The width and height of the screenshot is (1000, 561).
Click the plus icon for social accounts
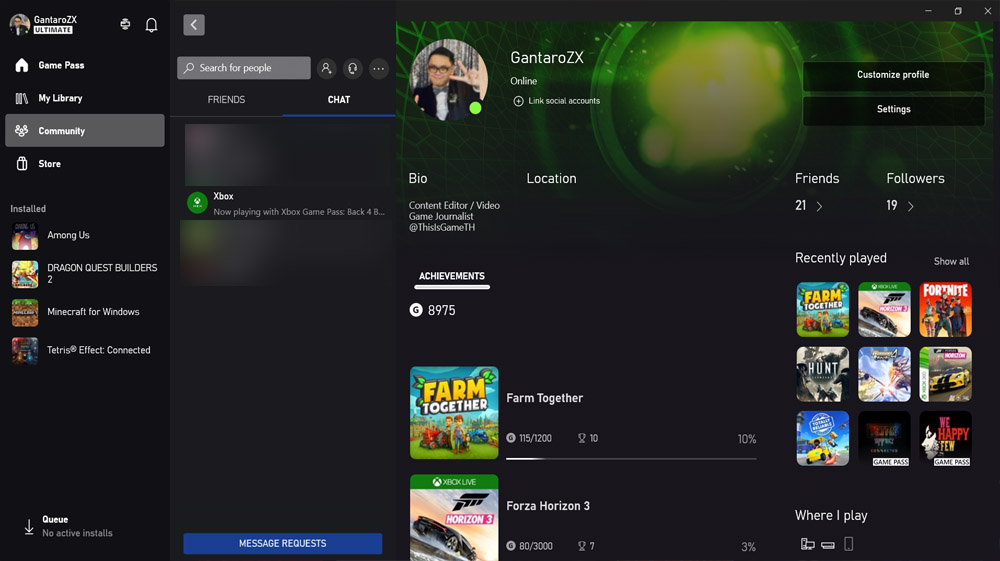(518, 101)
